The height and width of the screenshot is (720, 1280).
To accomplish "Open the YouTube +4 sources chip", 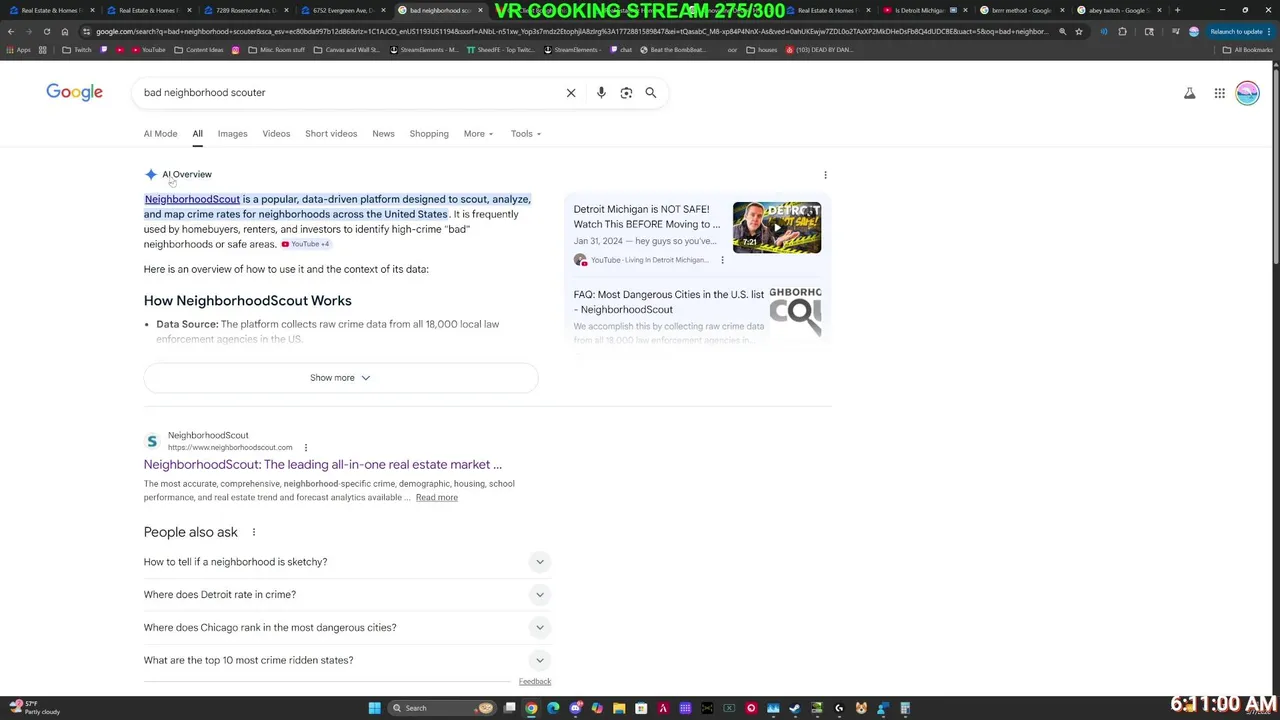I will (305, 244).
